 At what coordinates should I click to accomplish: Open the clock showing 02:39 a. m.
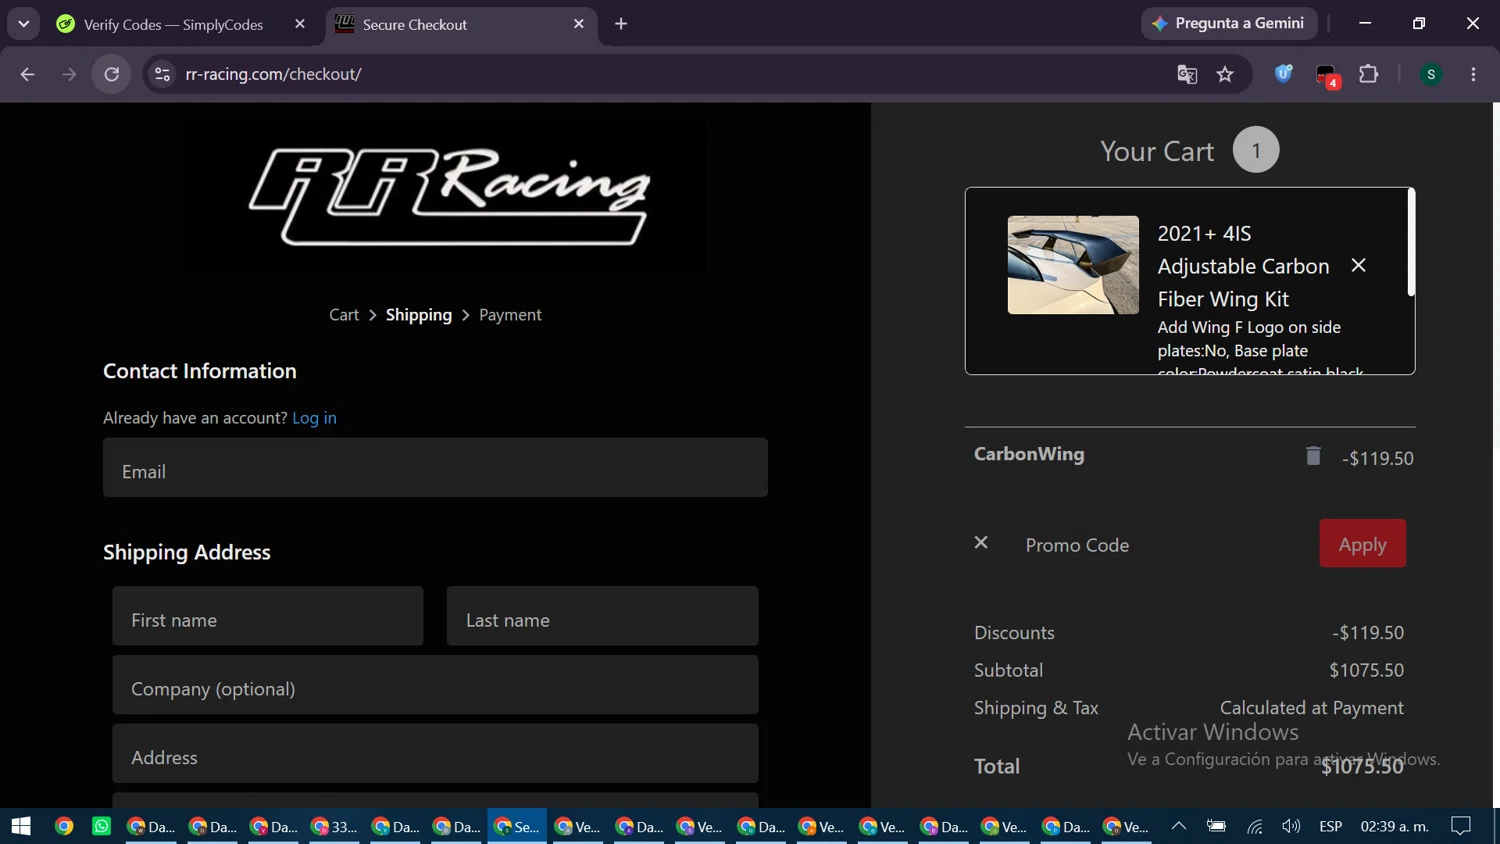click(x=1395, y=826)
